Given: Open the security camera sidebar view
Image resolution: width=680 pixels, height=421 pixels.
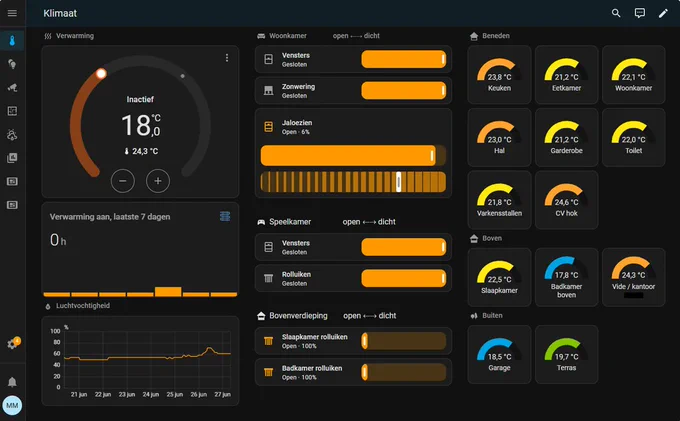Looking at the screenshot, I should tap(12, 88).
